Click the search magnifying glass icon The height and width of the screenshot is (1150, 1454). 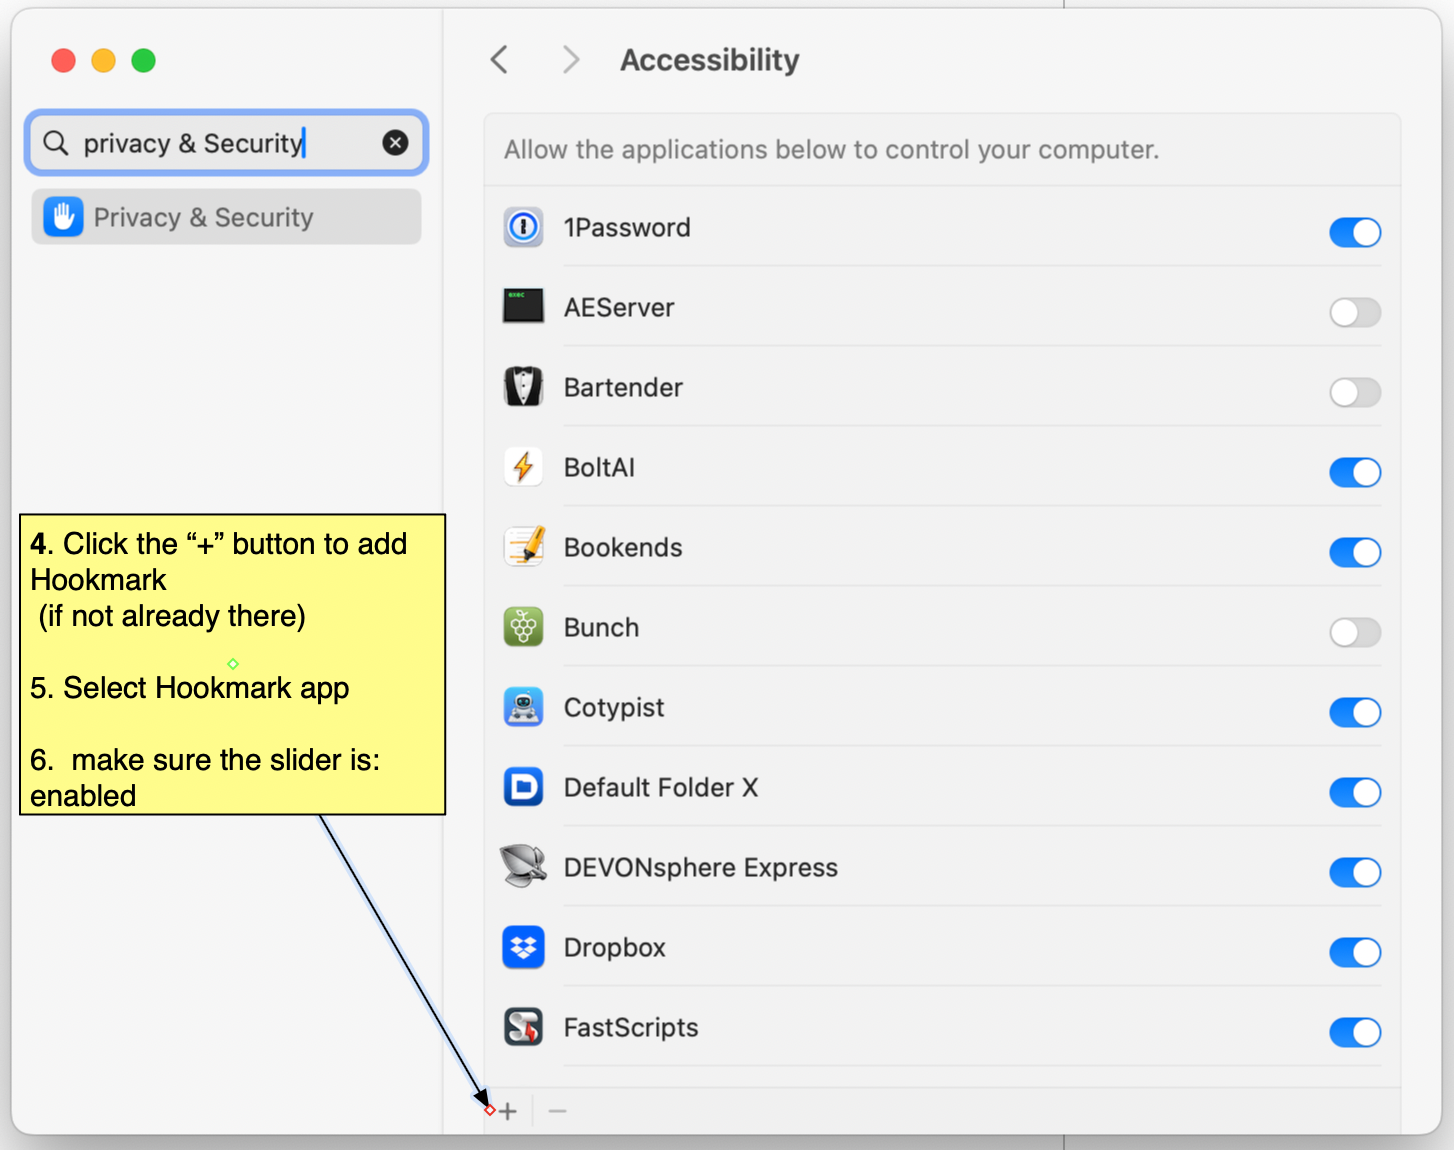click(x=56, y=143)
